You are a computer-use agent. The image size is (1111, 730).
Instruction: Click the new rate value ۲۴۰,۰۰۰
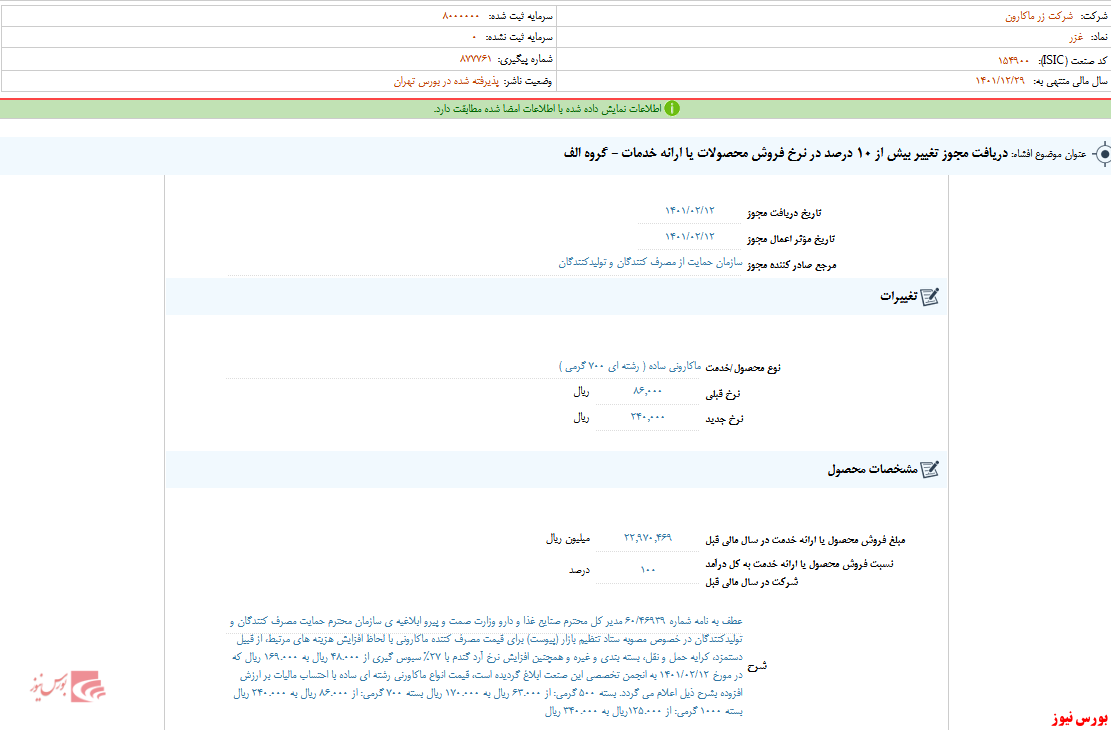pyautogui.click(x=648, y=417)
